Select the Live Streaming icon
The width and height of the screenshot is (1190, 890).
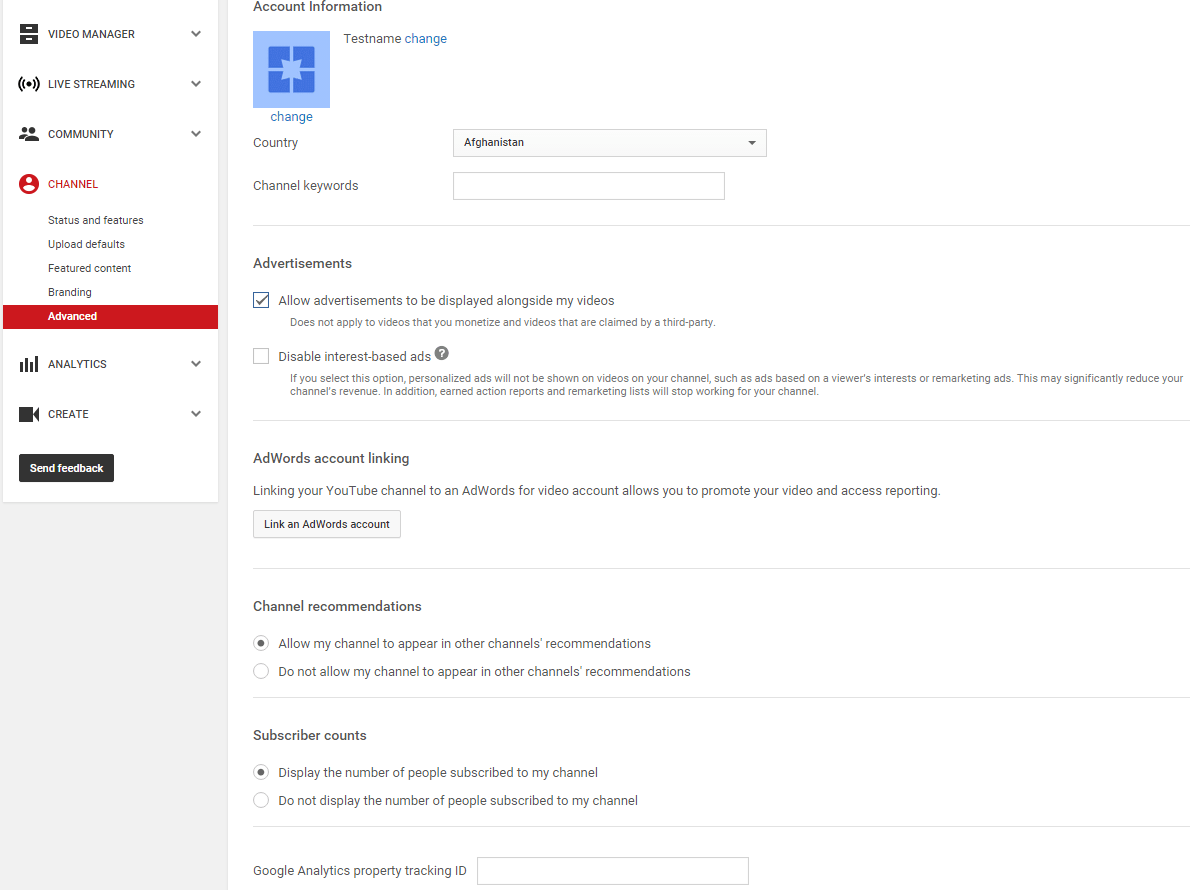point(28,83)
